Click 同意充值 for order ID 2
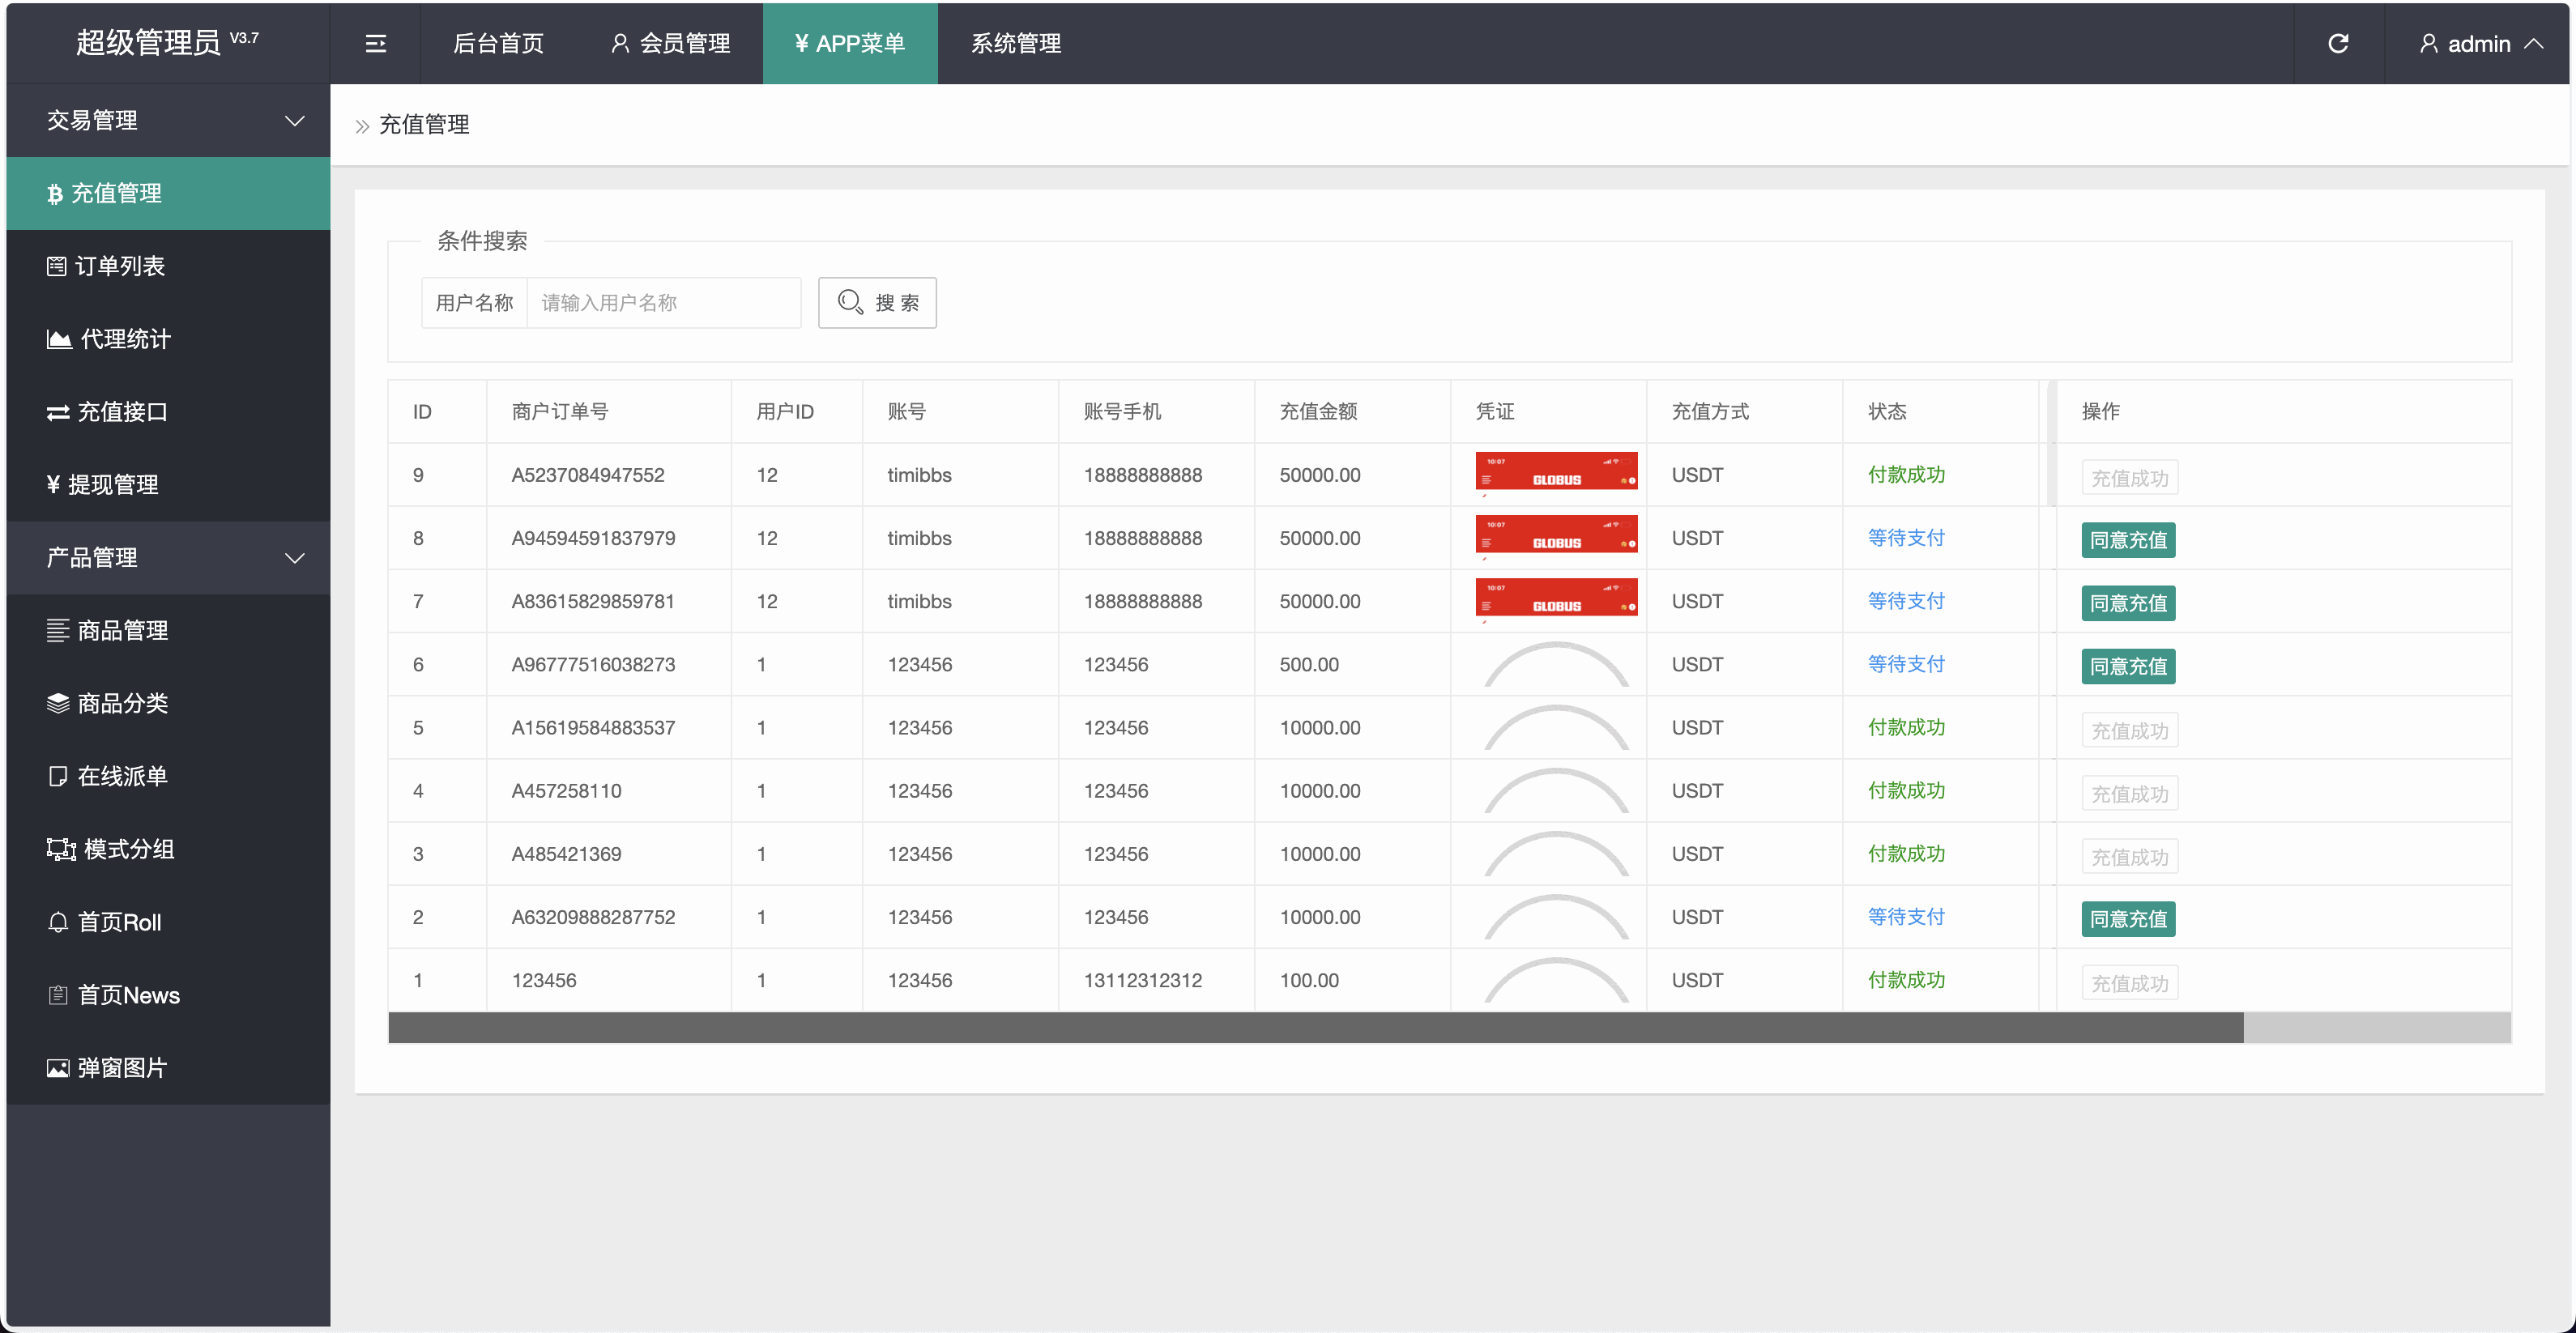This screenshot has width=2576, height=1333. [x=2127, y=919]
